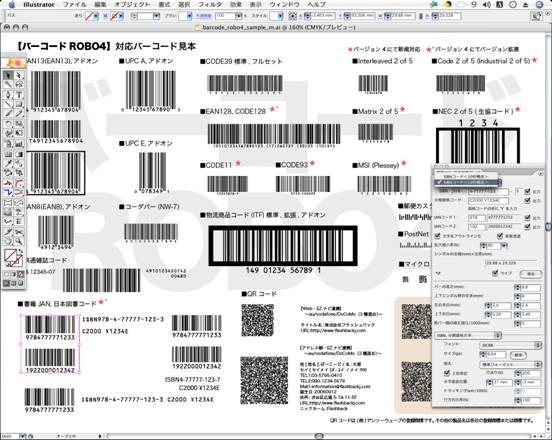Open the opacity value dropdown in control bar
Viewport: 552px width, 440px height.
239,16
